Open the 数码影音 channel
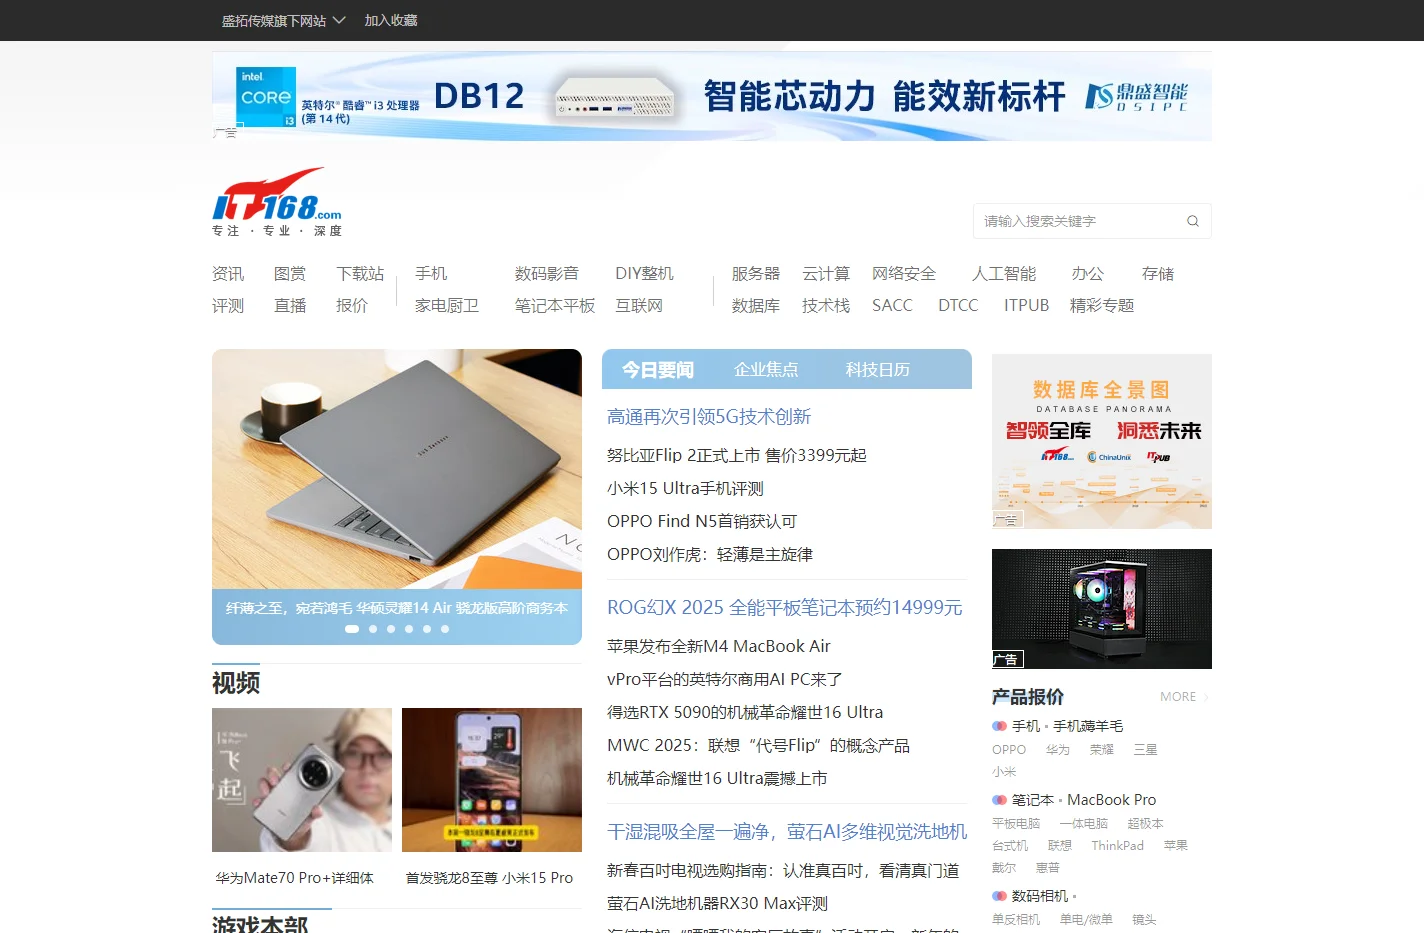 [547, 273]
